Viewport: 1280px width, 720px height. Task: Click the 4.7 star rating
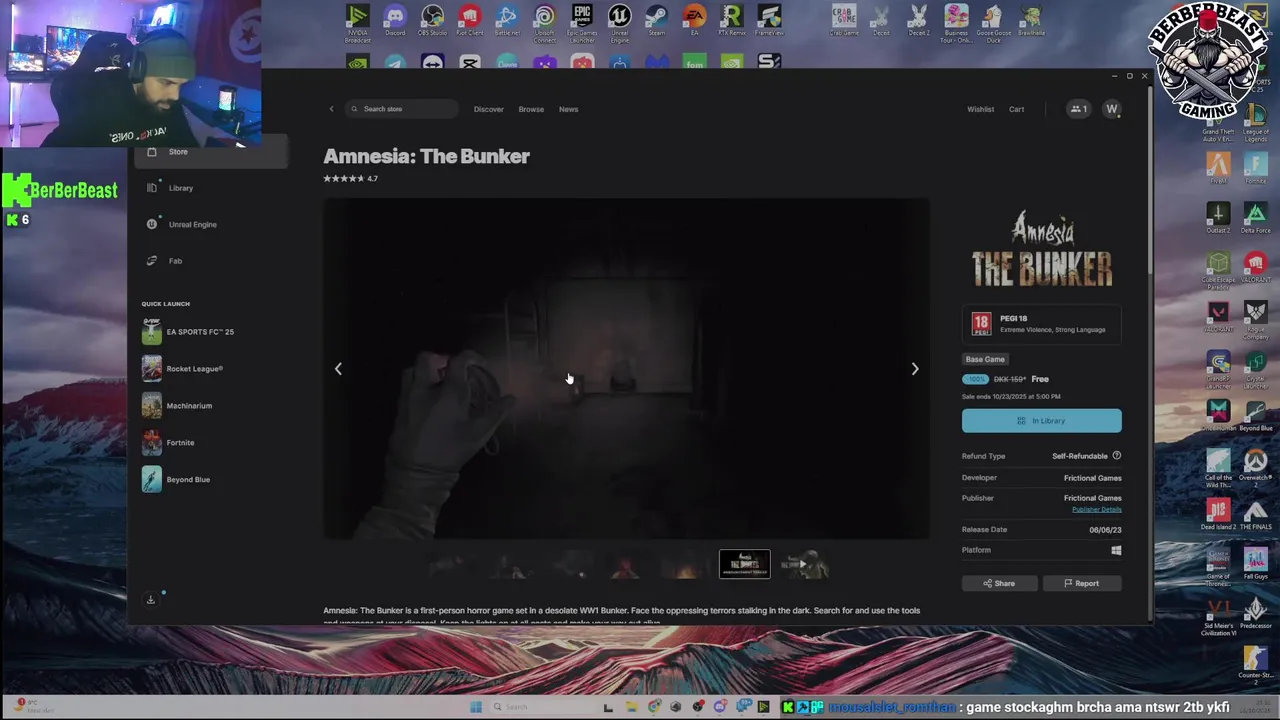[350, 179]
